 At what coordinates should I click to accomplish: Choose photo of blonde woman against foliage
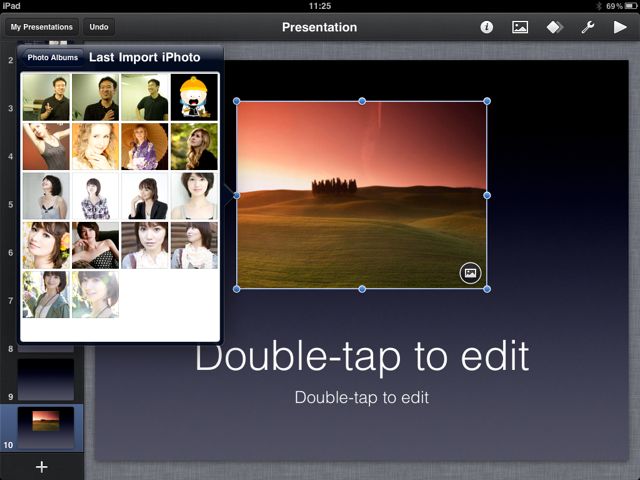194,147
